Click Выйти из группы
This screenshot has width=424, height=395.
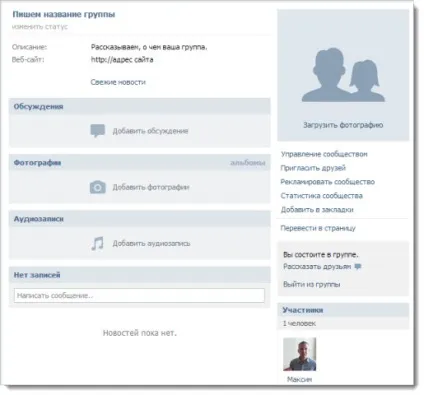[312, 284]
